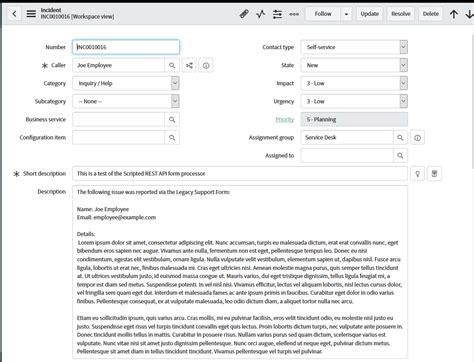Viewport: 474px width, 362px height.
Task: Focus the Number field INC0010016
Action: coord(126,47)
